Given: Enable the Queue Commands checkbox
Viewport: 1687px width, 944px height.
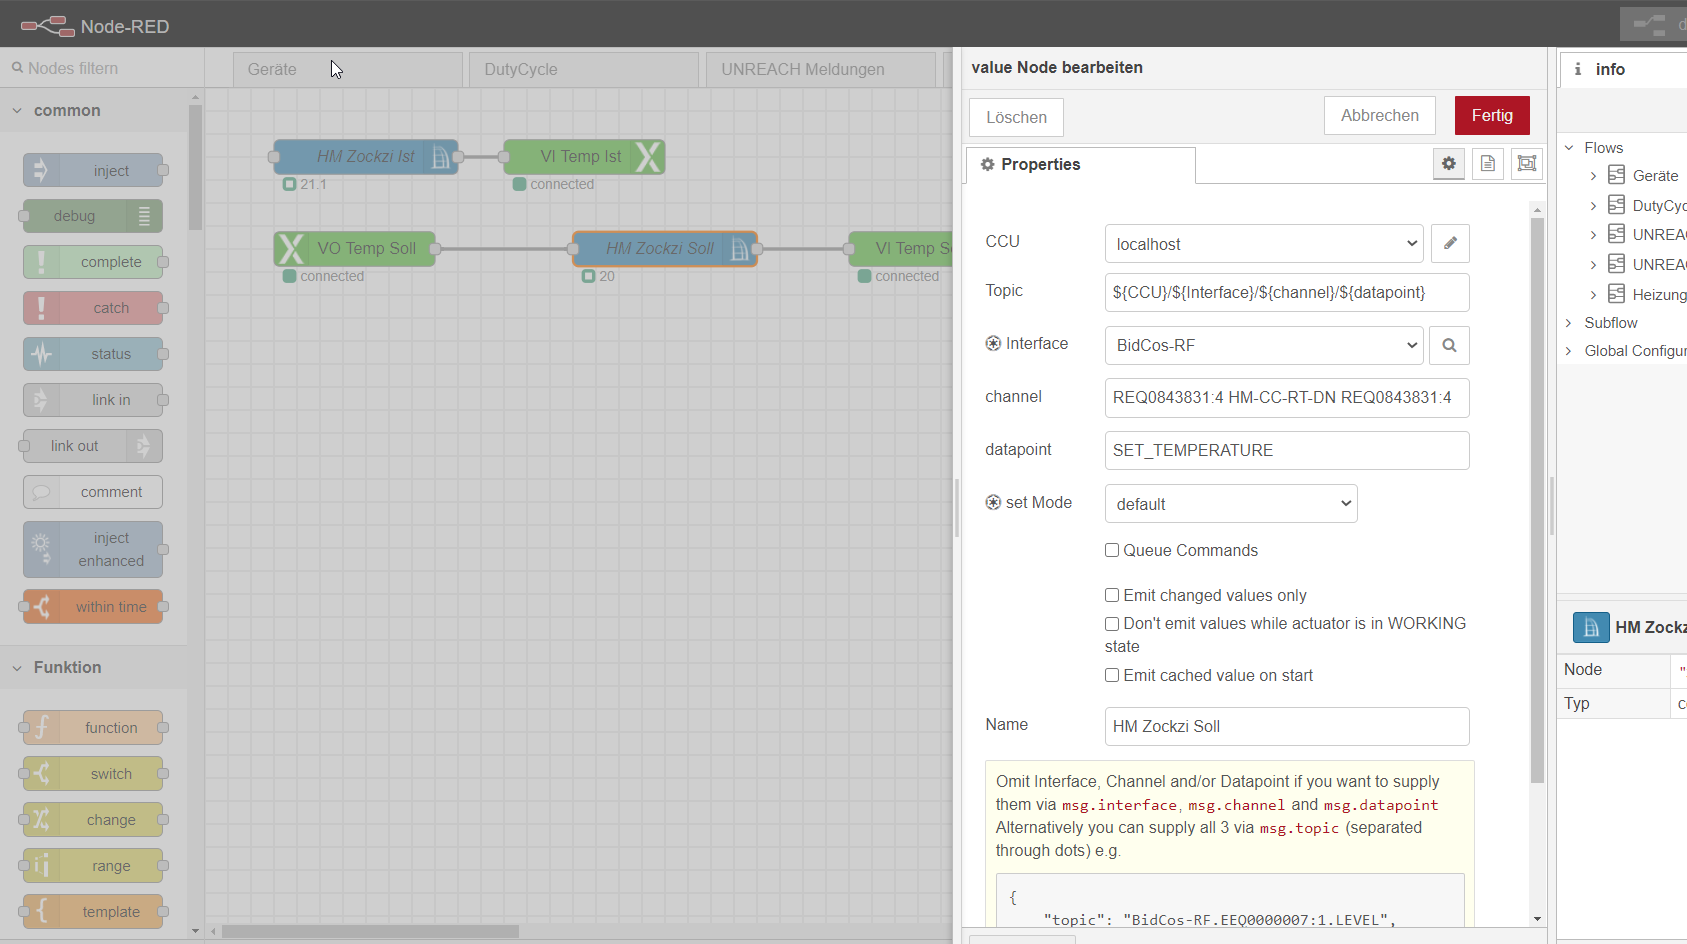Looking at the screenshot, I should [1112, 550].
